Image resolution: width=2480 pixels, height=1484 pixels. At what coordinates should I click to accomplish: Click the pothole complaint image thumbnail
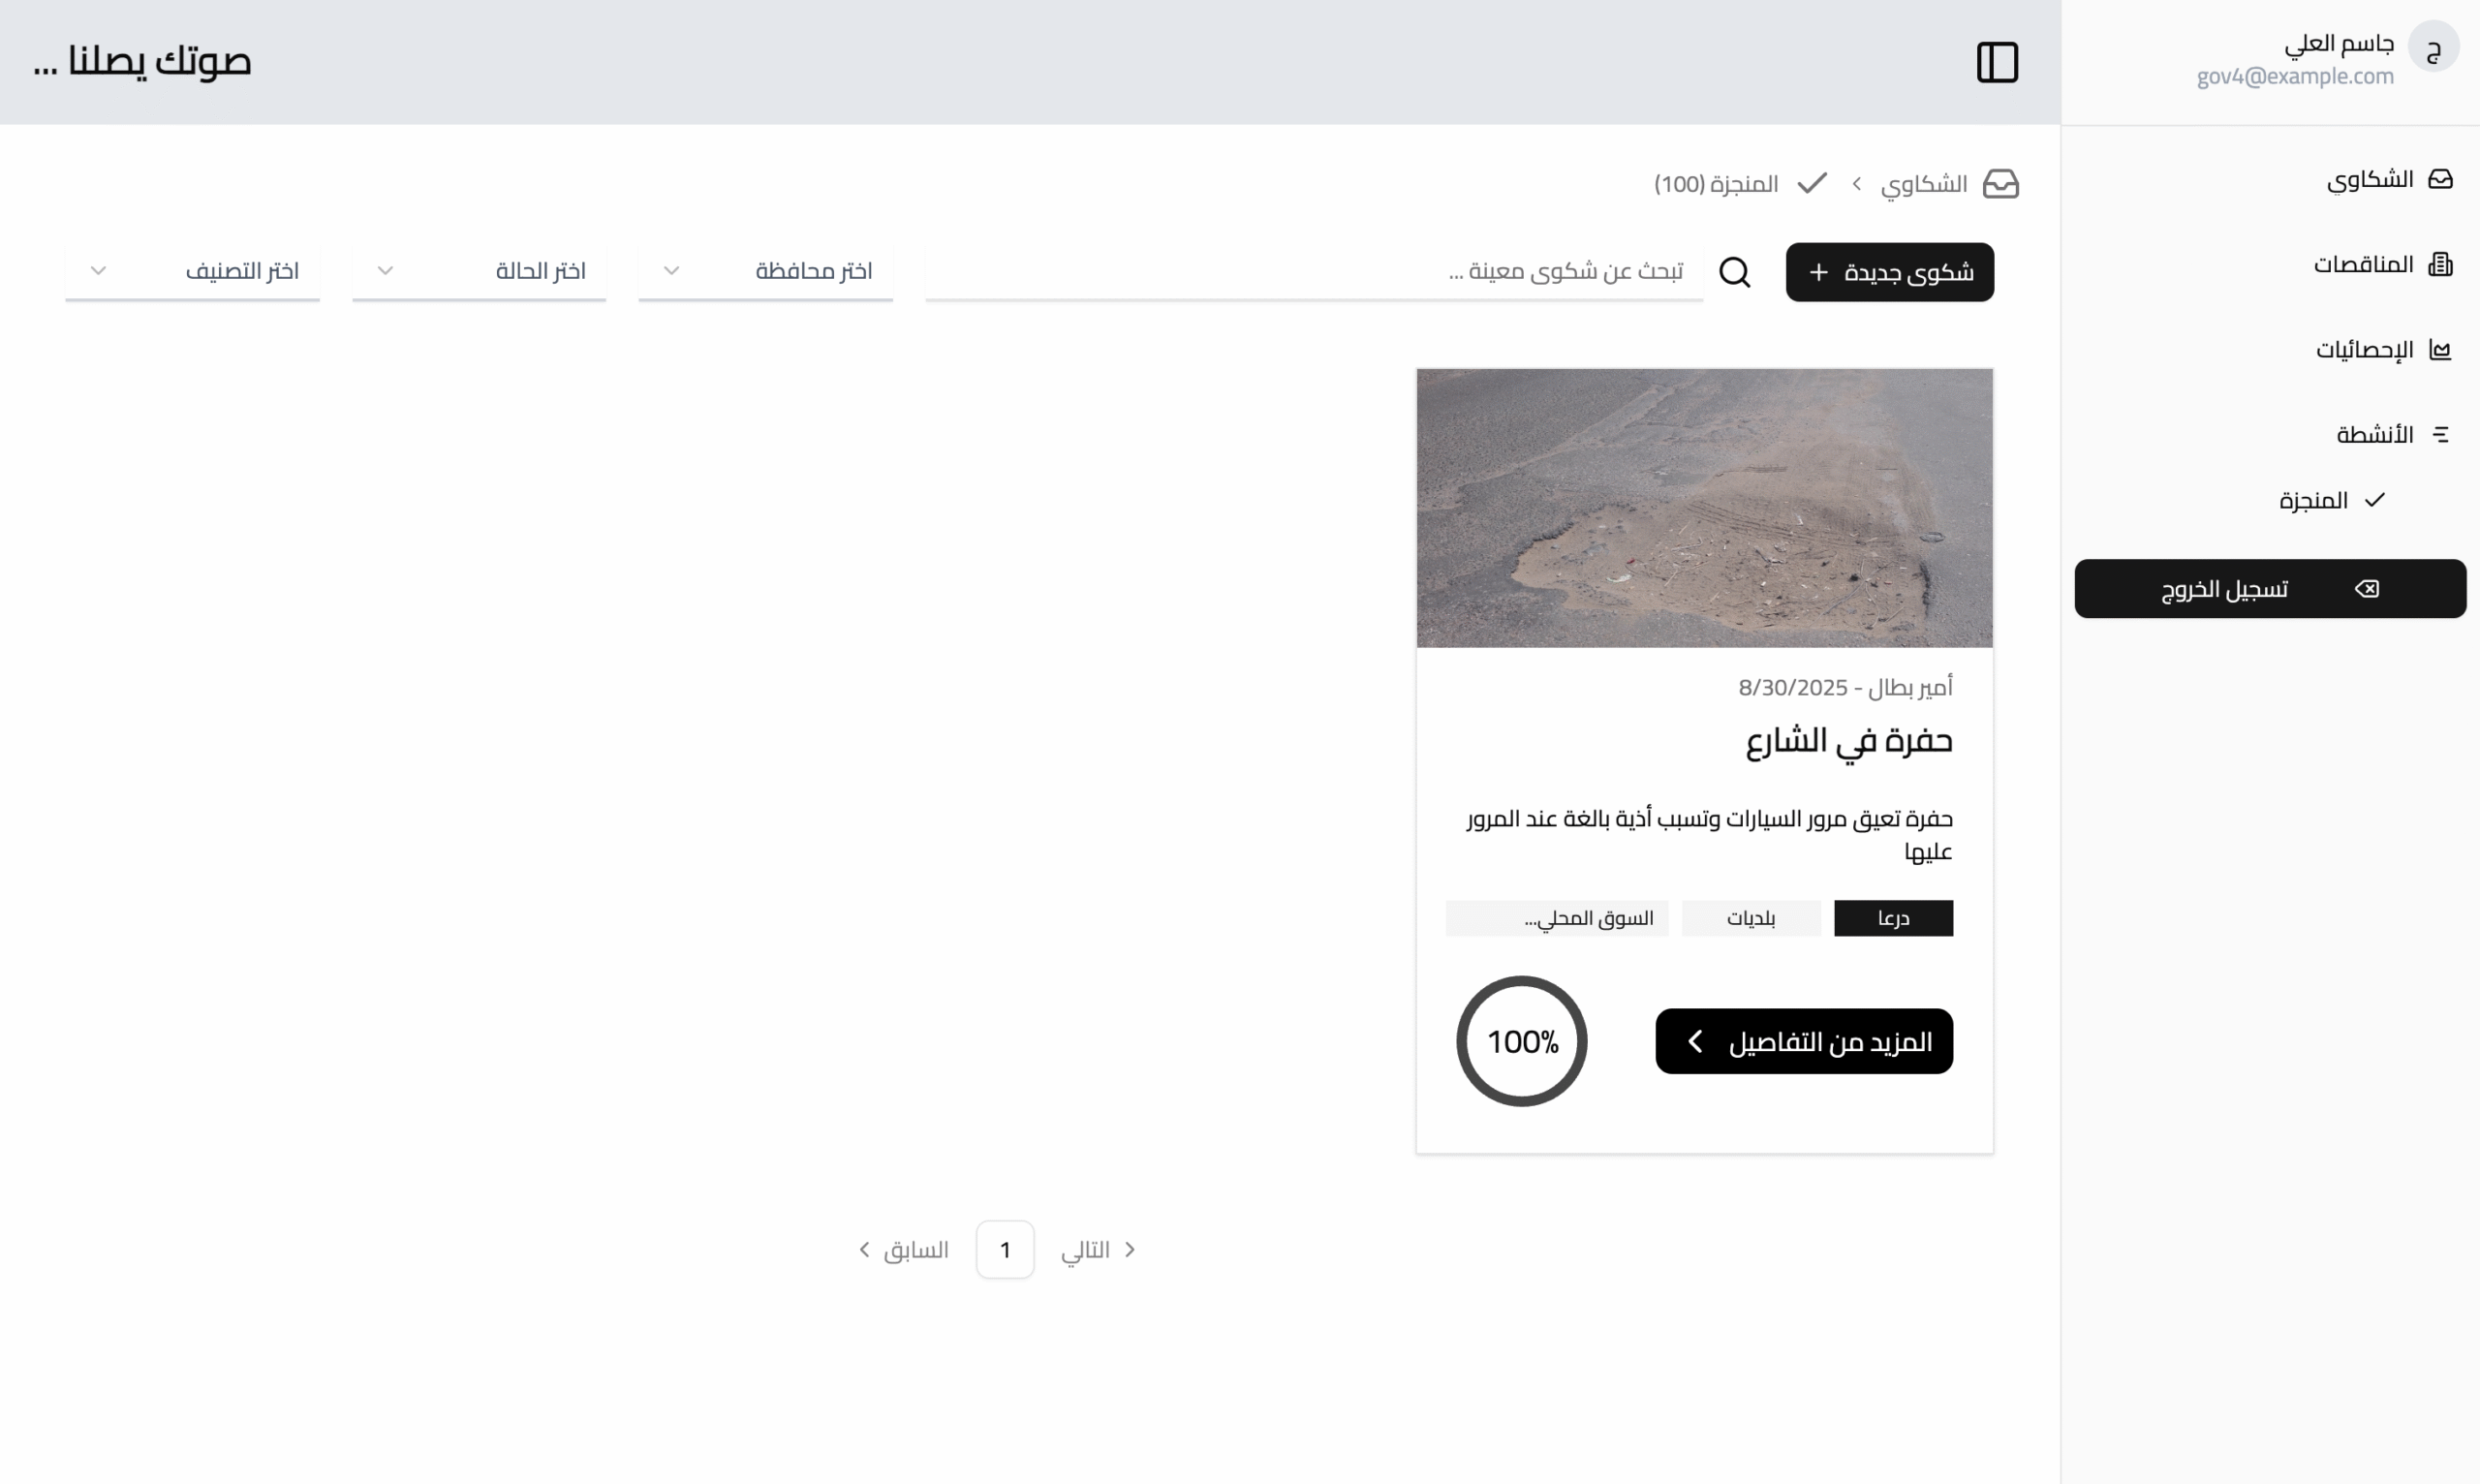(1704, 508)
